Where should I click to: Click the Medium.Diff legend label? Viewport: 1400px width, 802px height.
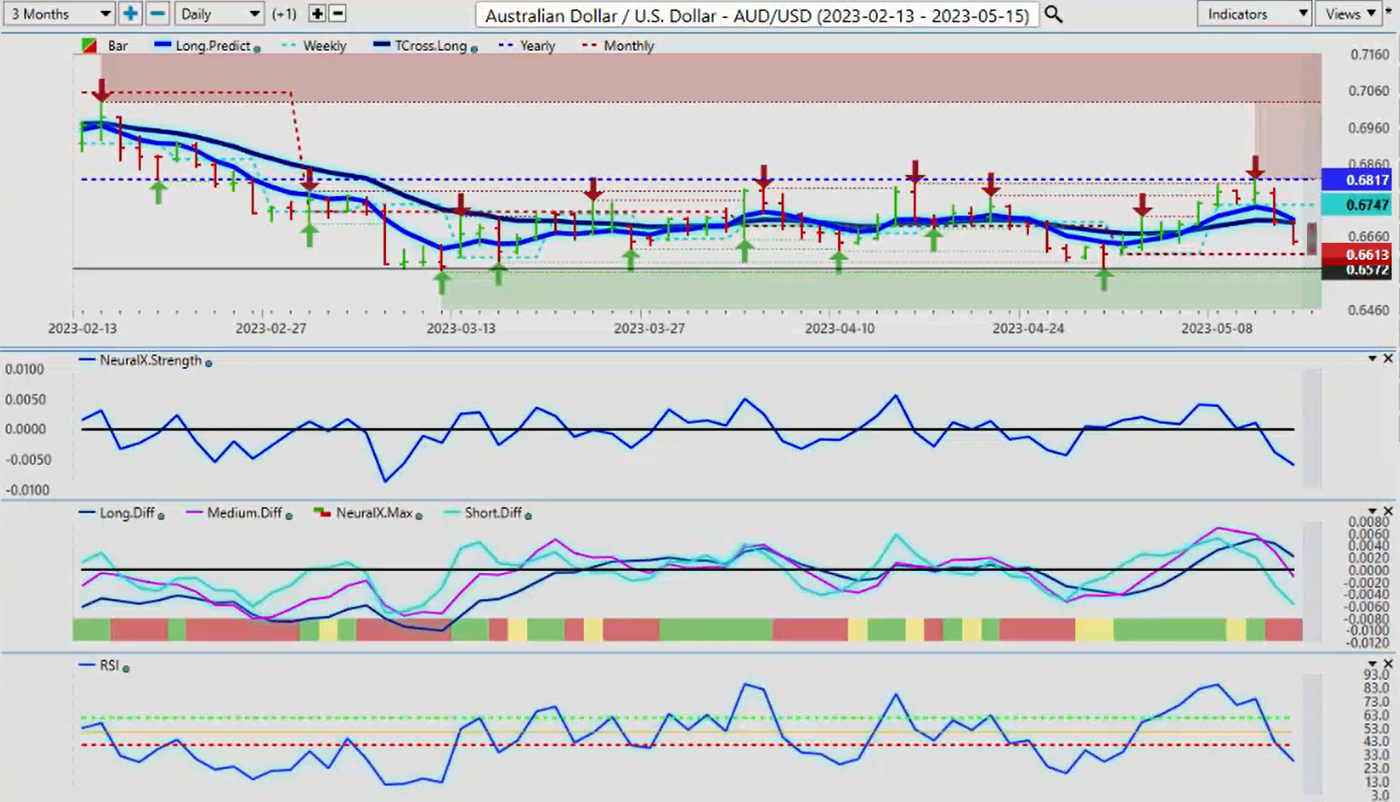tap(244, 513)
